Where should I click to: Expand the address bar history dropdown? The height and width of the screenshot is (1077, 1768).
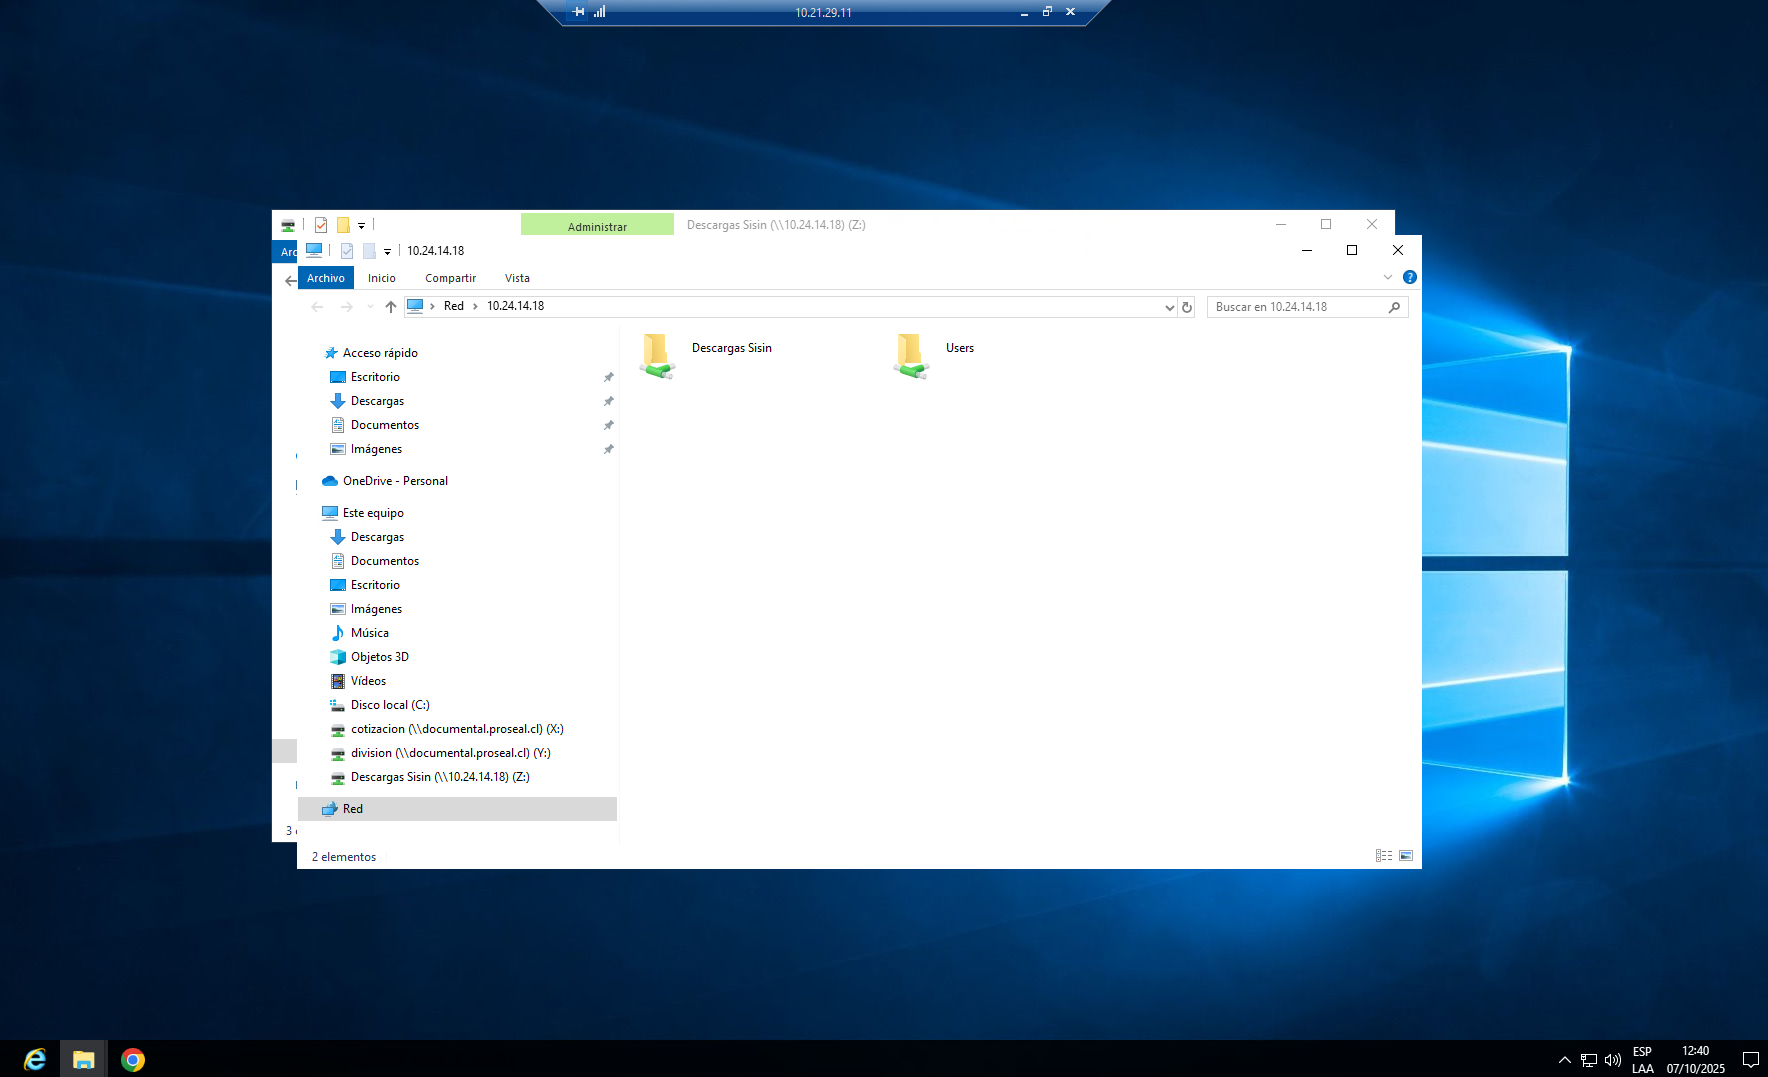pyautogui.click(x=1169, y=307)
